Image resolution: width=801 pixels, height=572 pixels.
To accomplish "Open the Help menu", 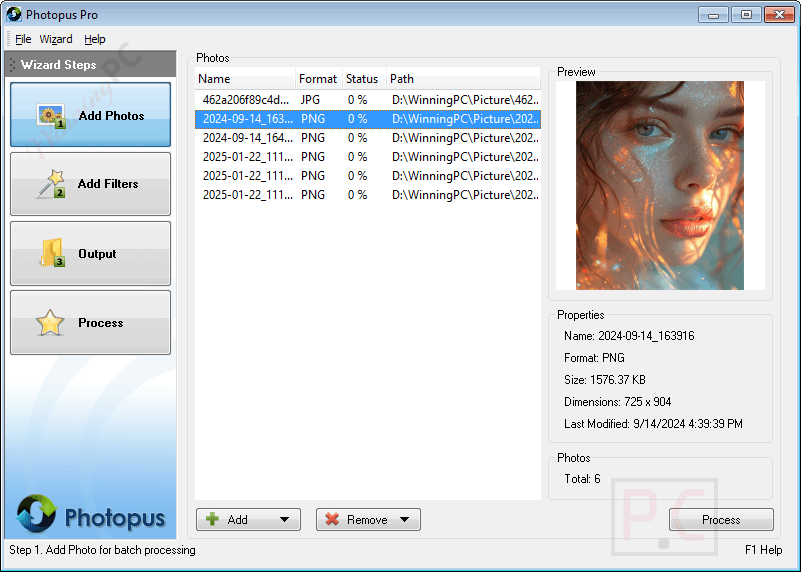I will click(95, 39).
